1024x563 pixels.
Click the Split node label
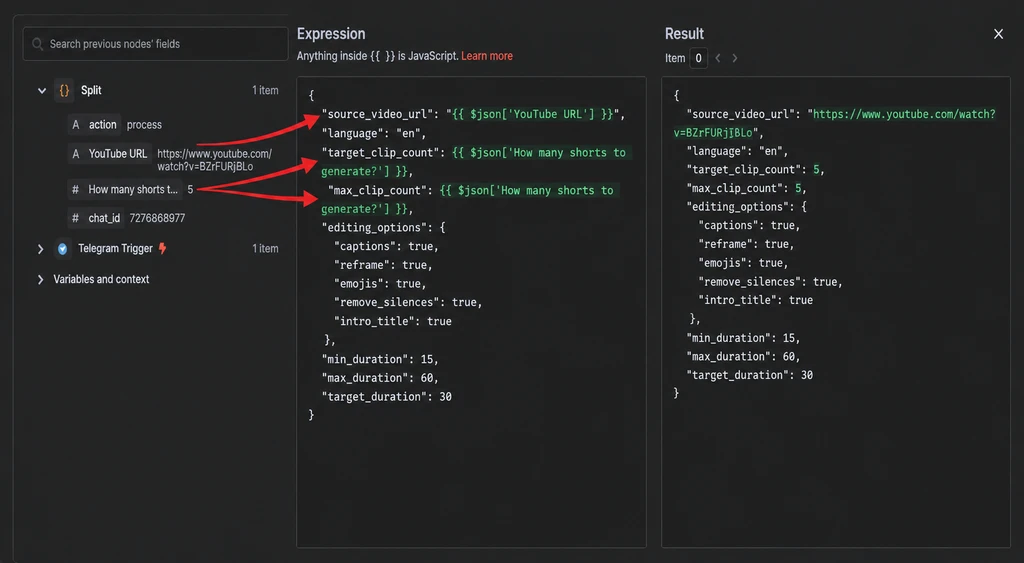pos(91,91)
